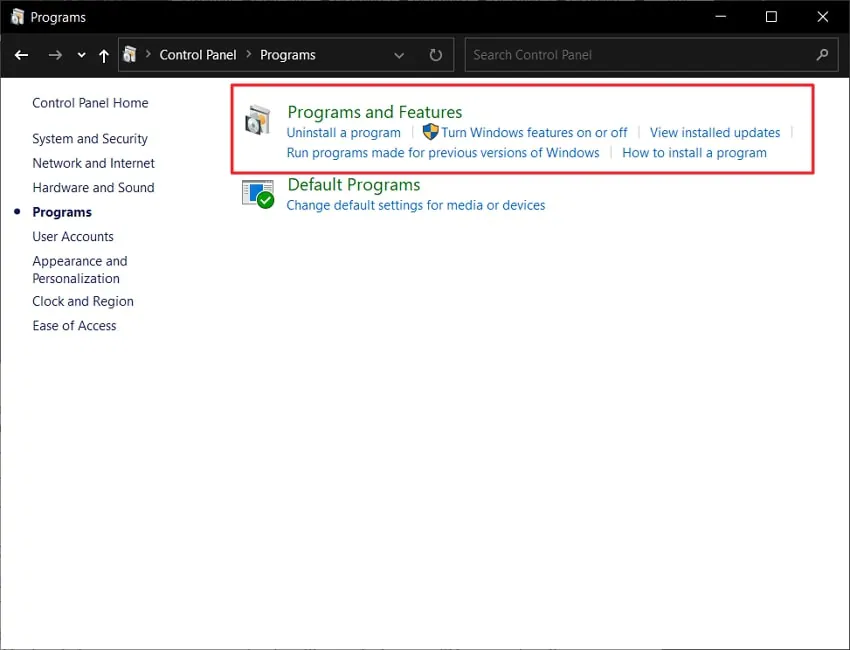Open Ease of Access category
The height and width of the screenshot is (650, 850).
[x=74, y=326]
